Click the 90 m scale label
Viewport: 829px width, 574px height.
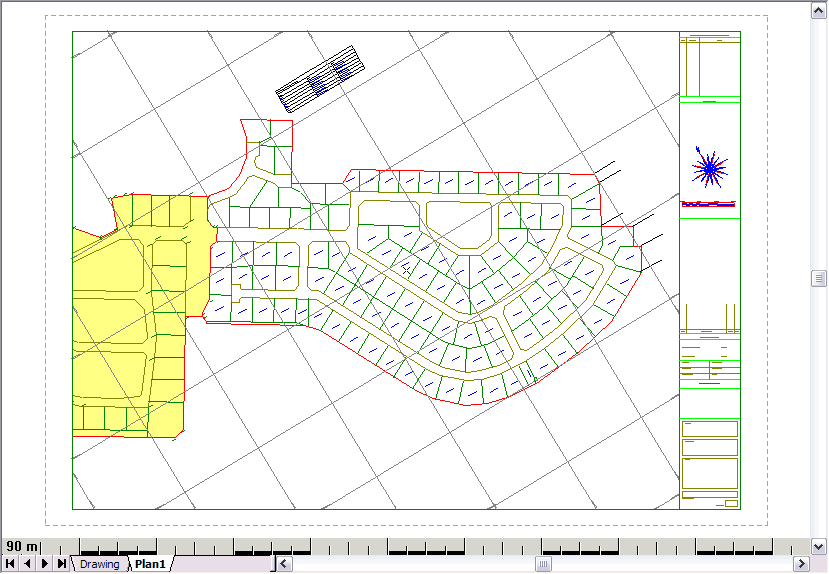[22, 546]
